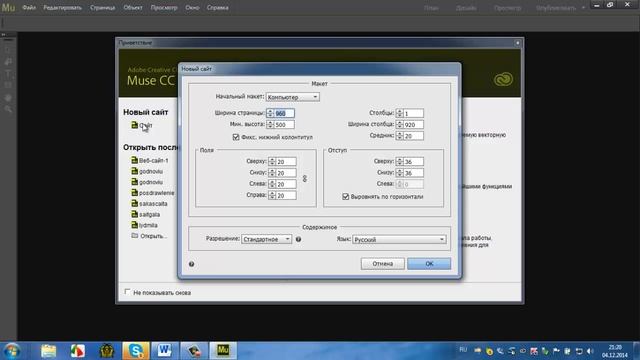Click the stepper for Поля Справа
The image size is (640, 360).
(272, 196)
